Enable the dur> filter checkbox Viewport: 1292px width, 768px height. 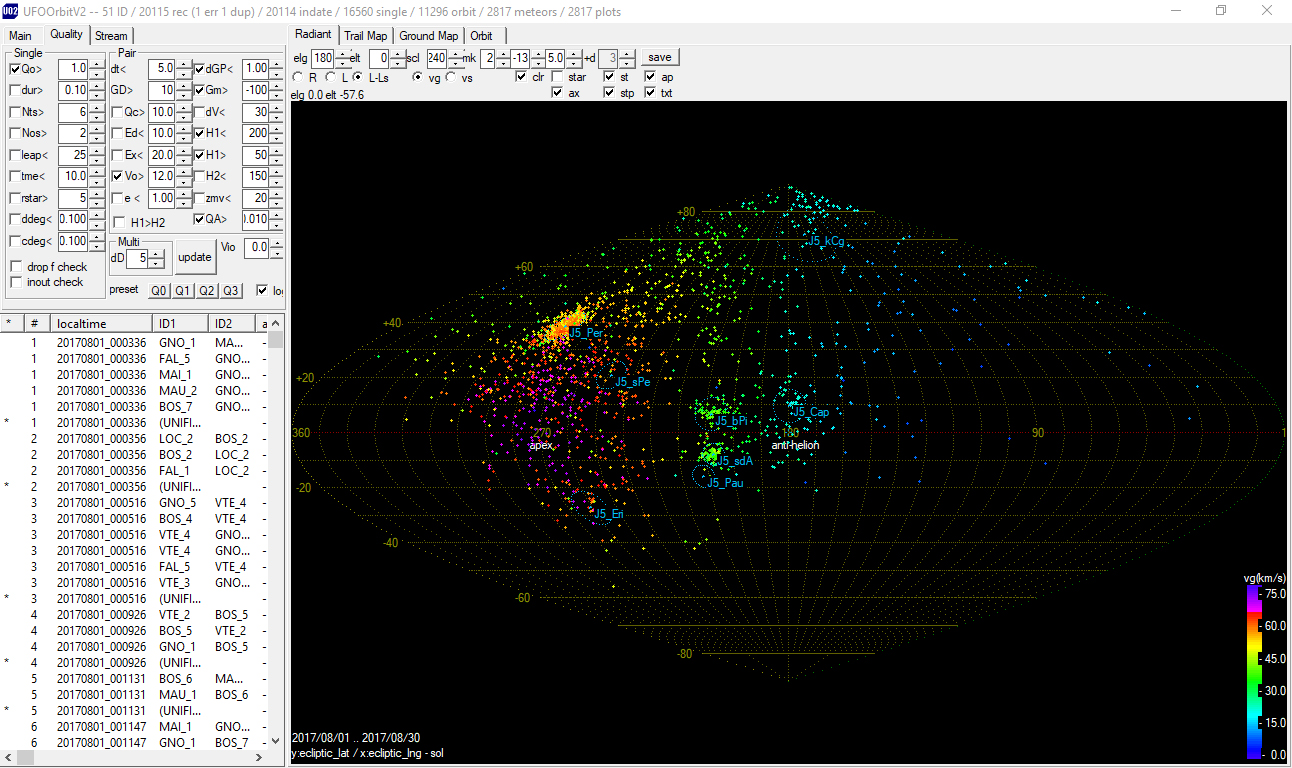coord(15,90)
